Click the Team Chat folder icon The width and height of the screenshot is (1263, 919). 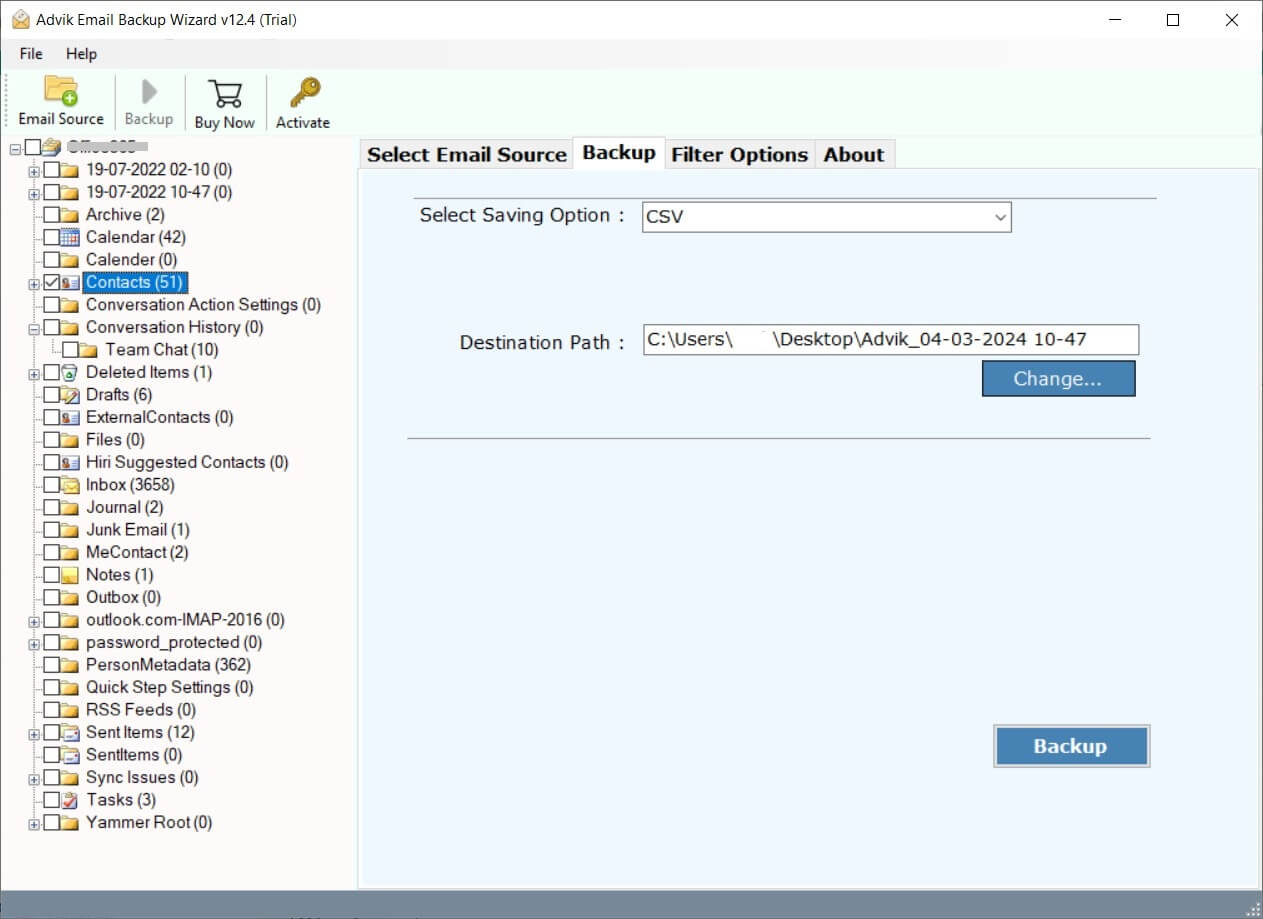coord(88,350)
